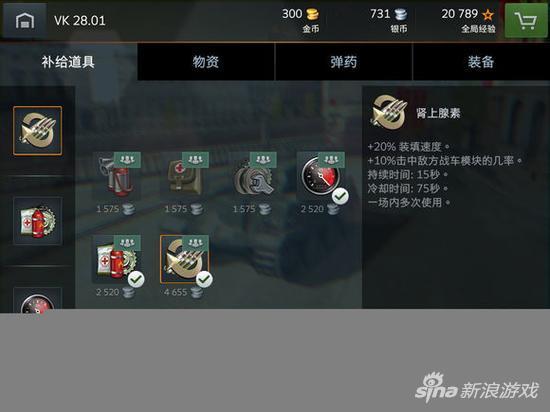The height and width of the screenshot is (412, 550).
Task: Select the fire extinguisher consumable
Action: click(x=116, y=176)
